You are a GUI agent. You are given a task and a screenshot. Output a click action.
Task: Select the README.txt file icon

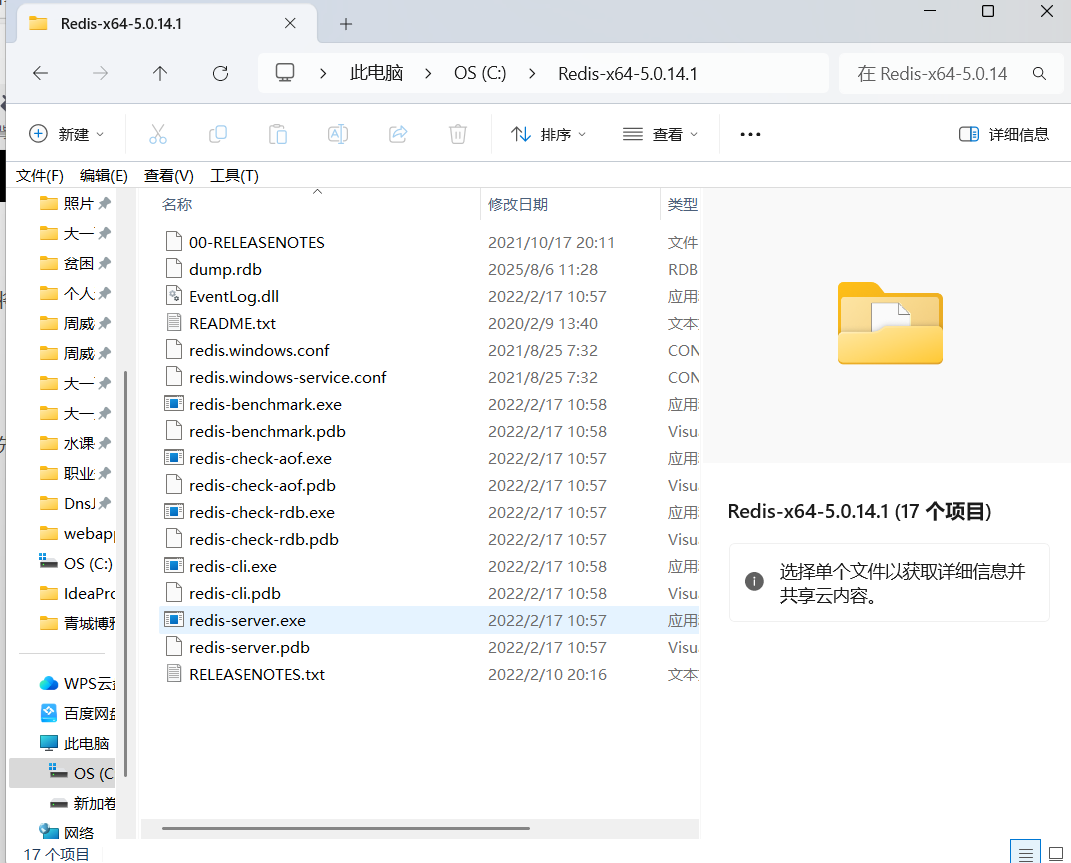click(x=174, y=323)
